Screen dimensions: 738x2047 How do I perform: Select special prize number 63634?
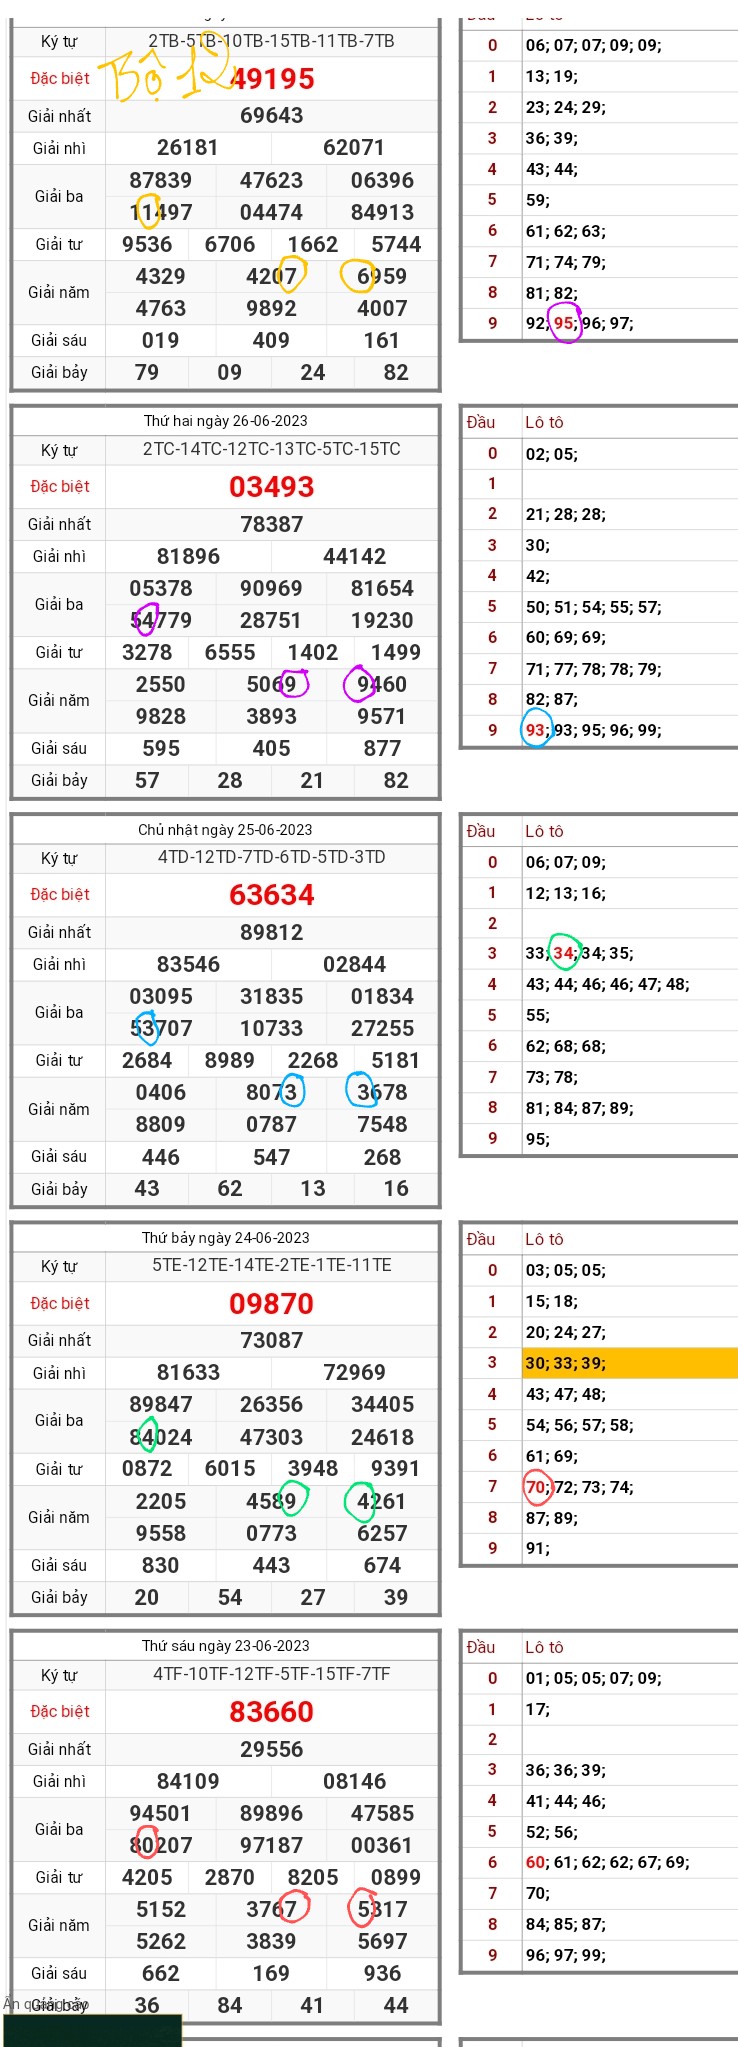pos(272,895)
